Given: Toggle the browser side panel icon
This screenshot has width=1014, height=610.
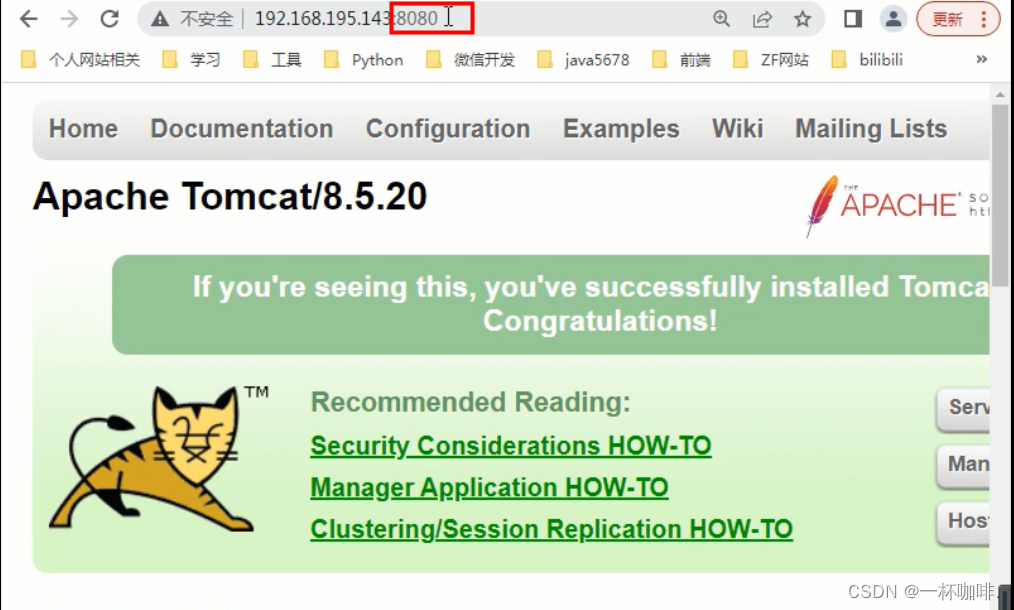Looking at the screenshot, I should [853, 19].
